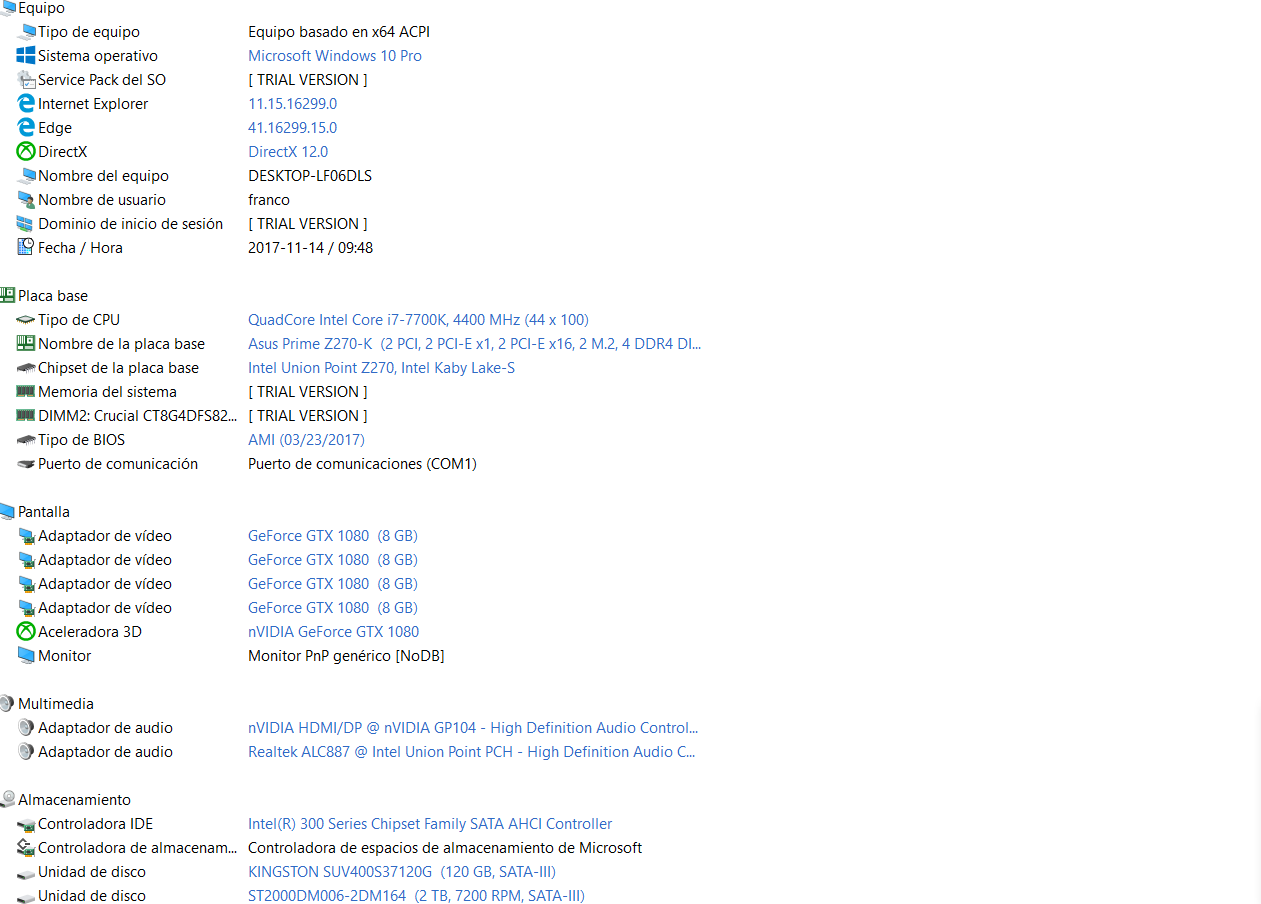1261x904 pixels.
Task: Click the Windows logo icon beside Sistema operativo
Action: [26, 56]
